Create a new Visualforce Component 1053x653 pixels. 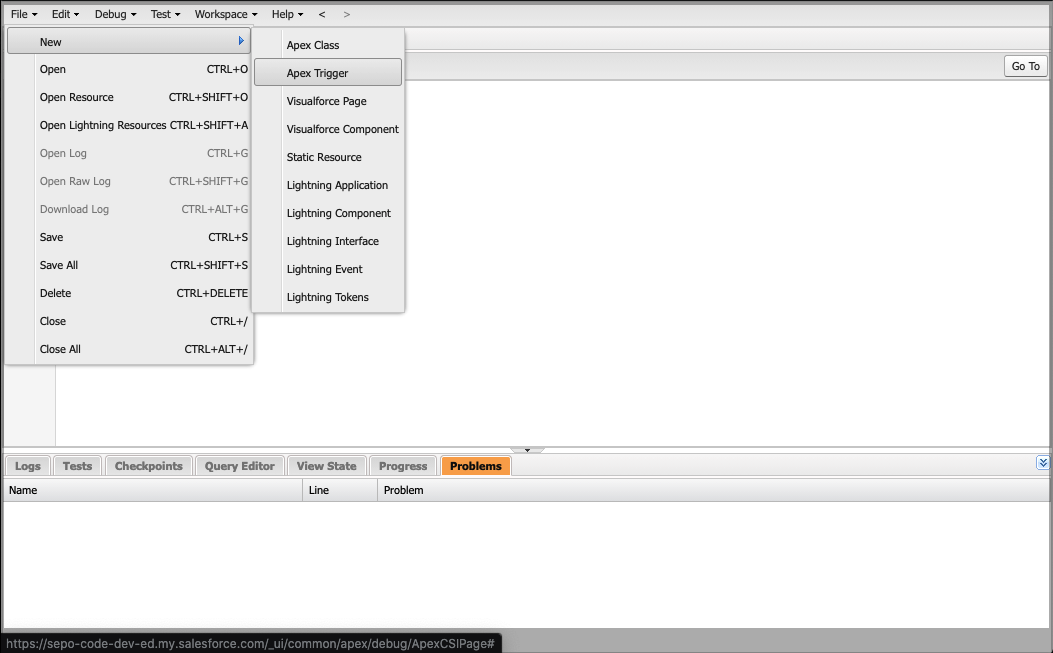[328, 129]
